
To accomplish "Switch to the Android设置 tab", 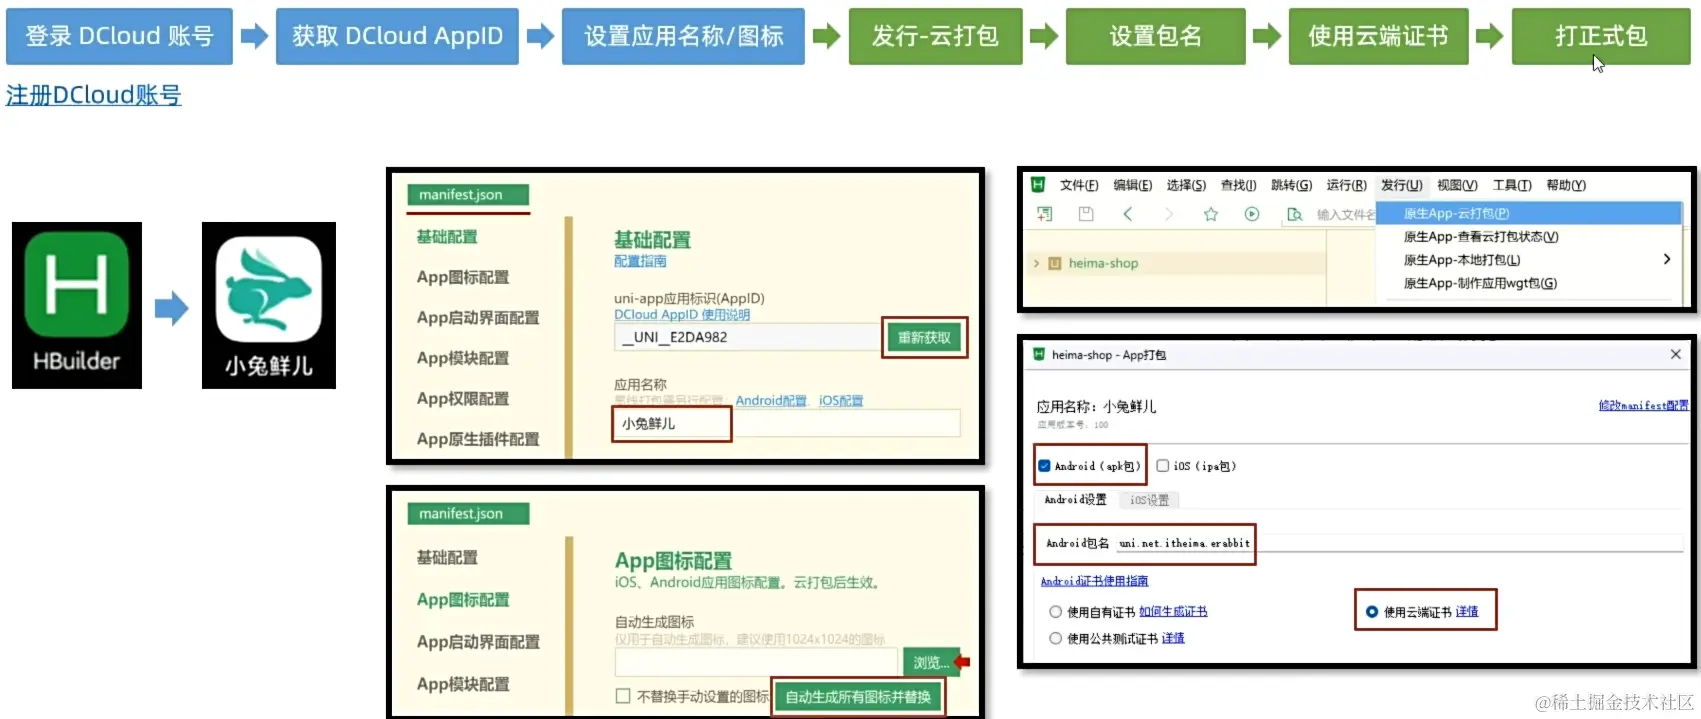I will 1075,500.
